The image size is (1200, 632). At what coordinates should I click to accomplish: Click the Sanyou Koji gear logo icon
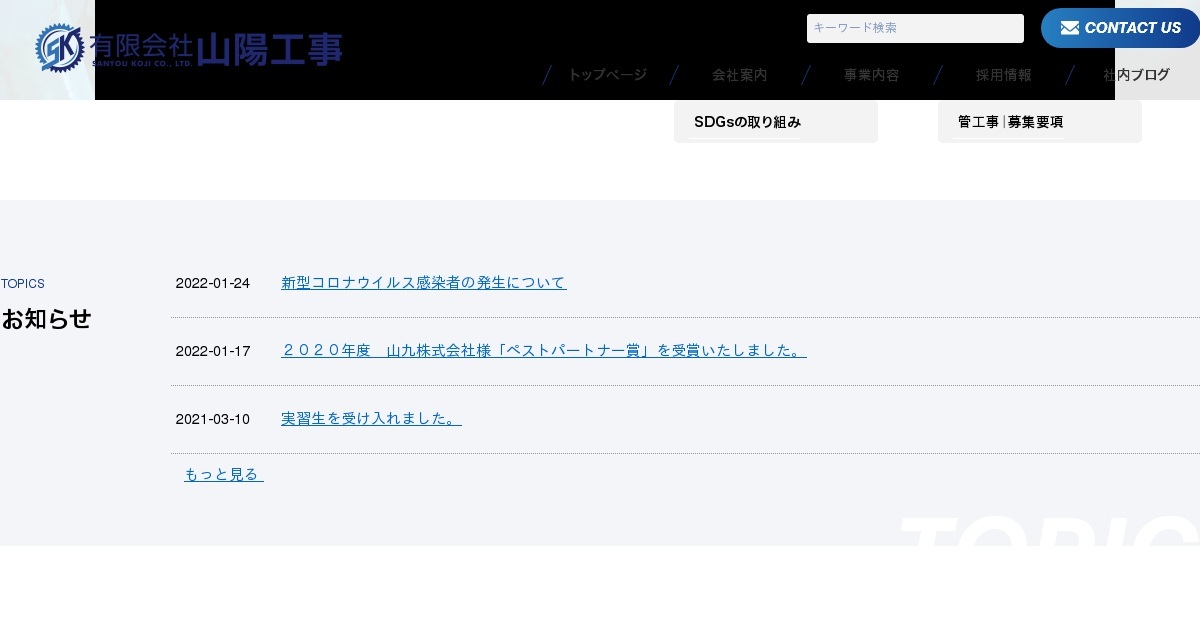[x=60, y=48]
